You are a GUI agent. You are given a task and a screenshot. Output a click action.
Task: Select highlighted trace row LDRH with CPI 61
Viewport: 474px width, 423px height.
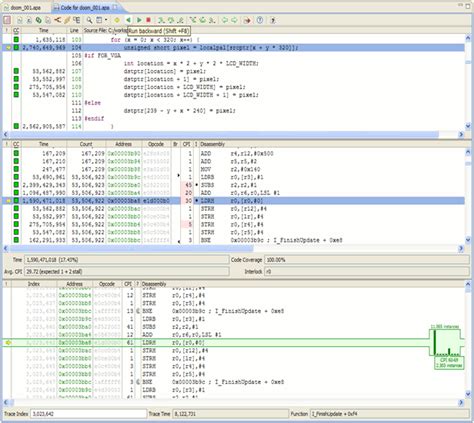click(x=233, y=343)
